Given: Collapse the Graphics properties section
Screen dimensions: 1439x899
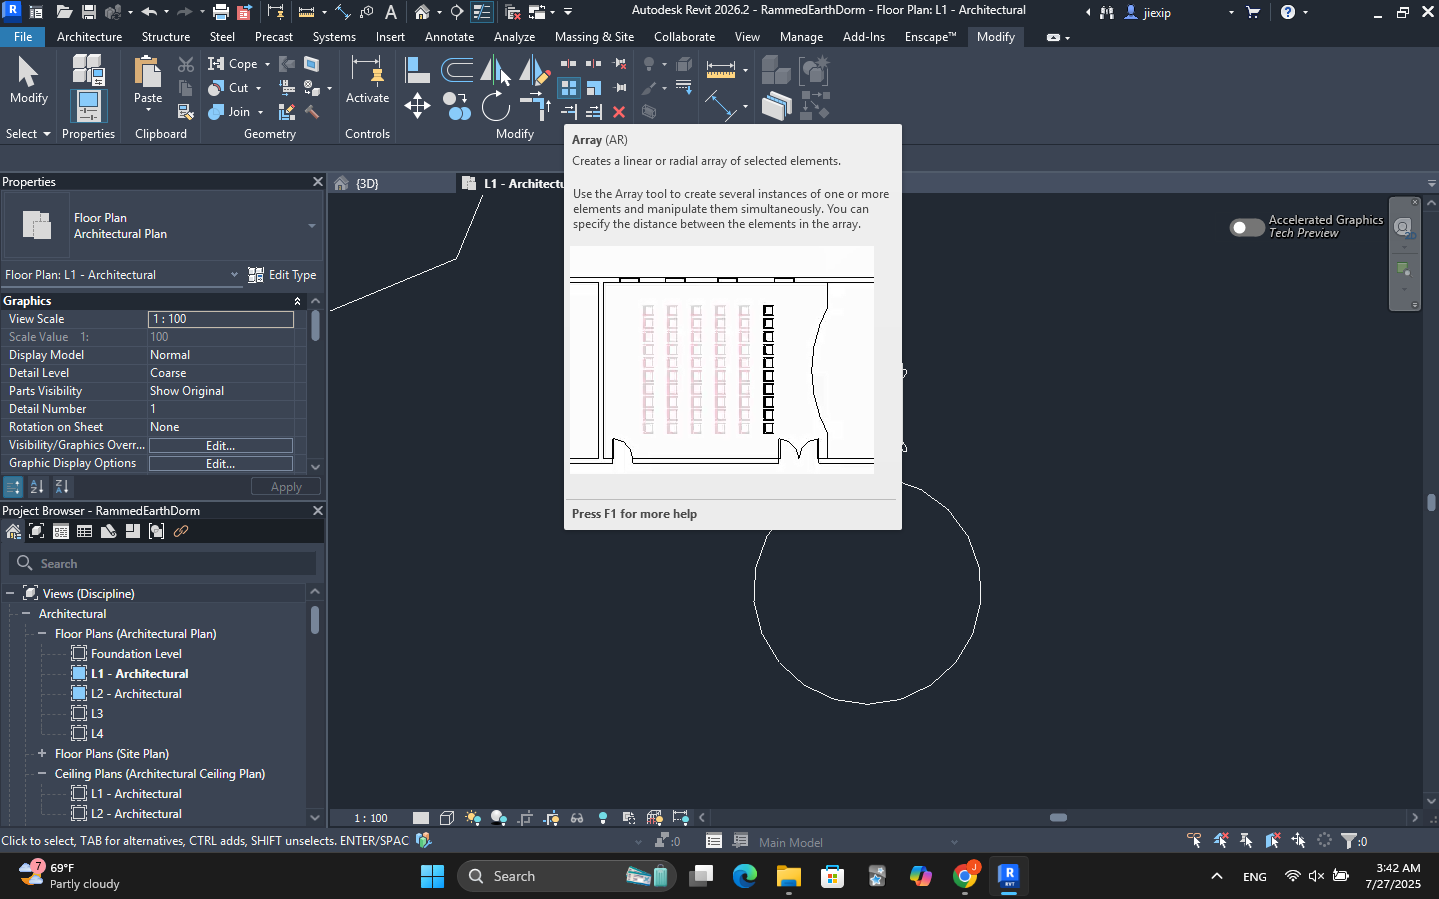Looking at the screenshot, I should [297, 301].
